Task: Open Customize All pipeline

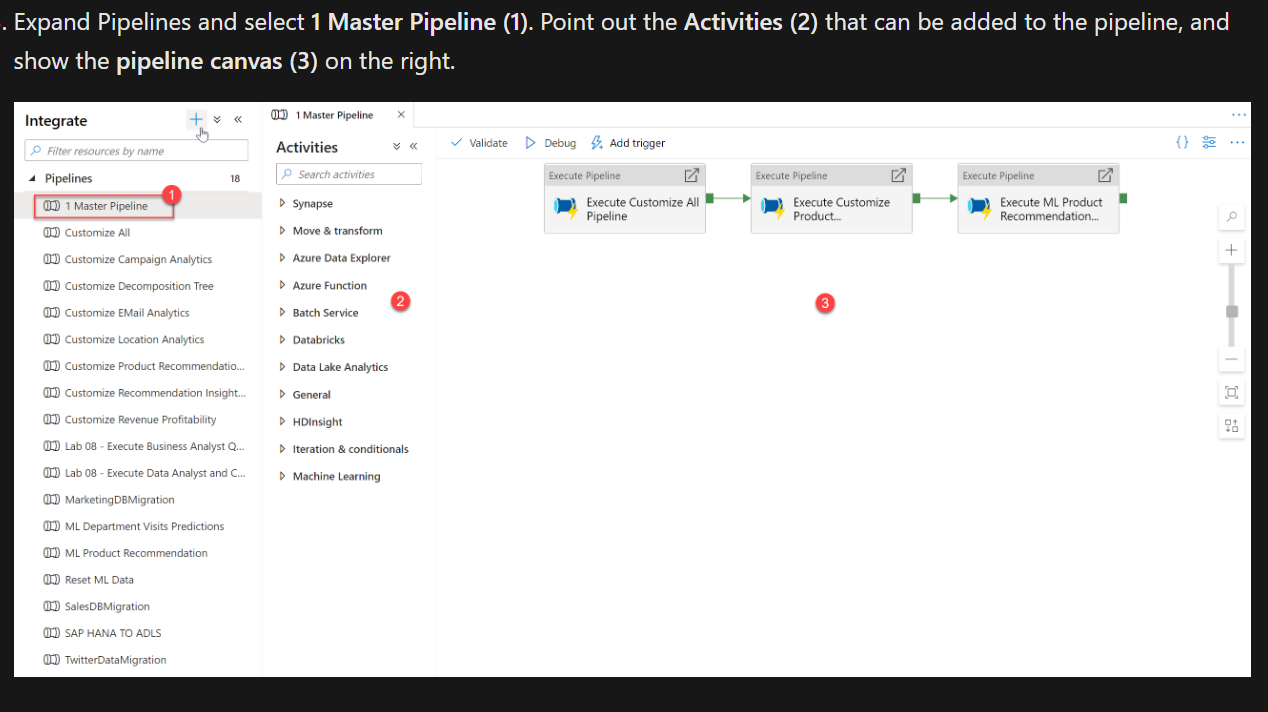Action: pos(97,232)
